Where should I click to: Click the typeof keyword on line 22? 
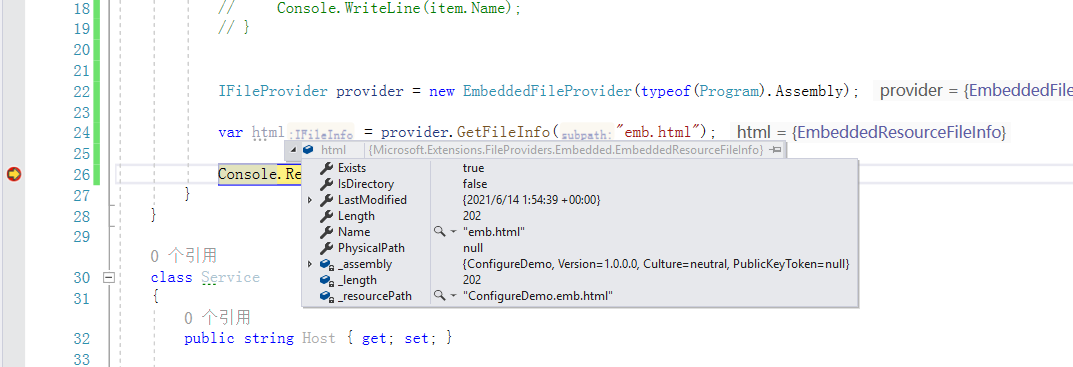pos(665,91)
